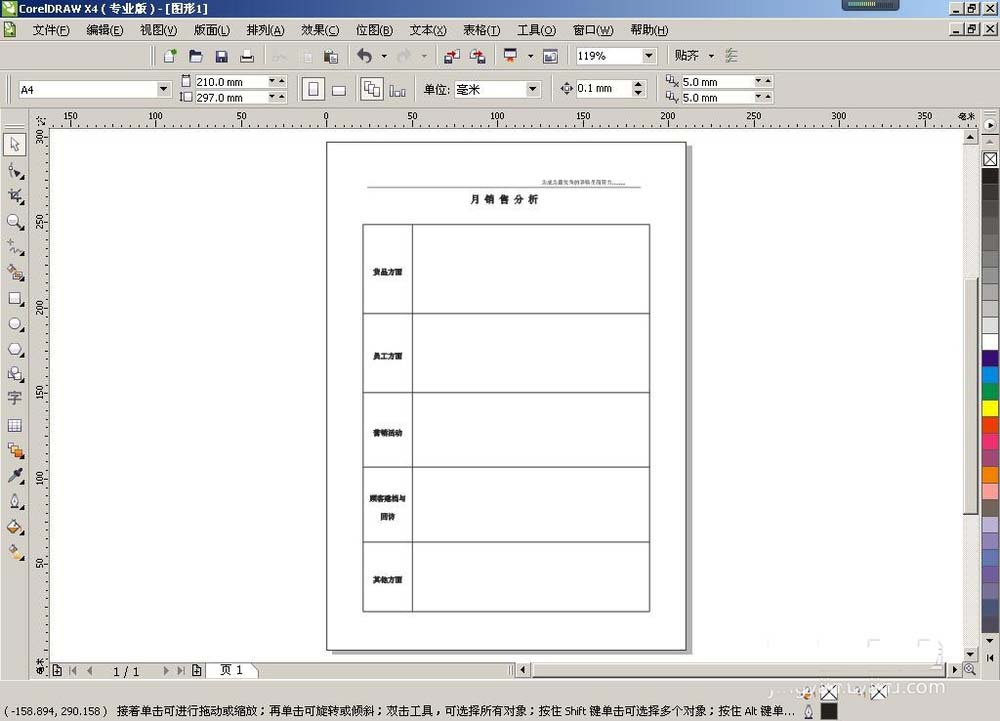Select the Zoom tool
The image size is (1000, 721).
point(14,220)
